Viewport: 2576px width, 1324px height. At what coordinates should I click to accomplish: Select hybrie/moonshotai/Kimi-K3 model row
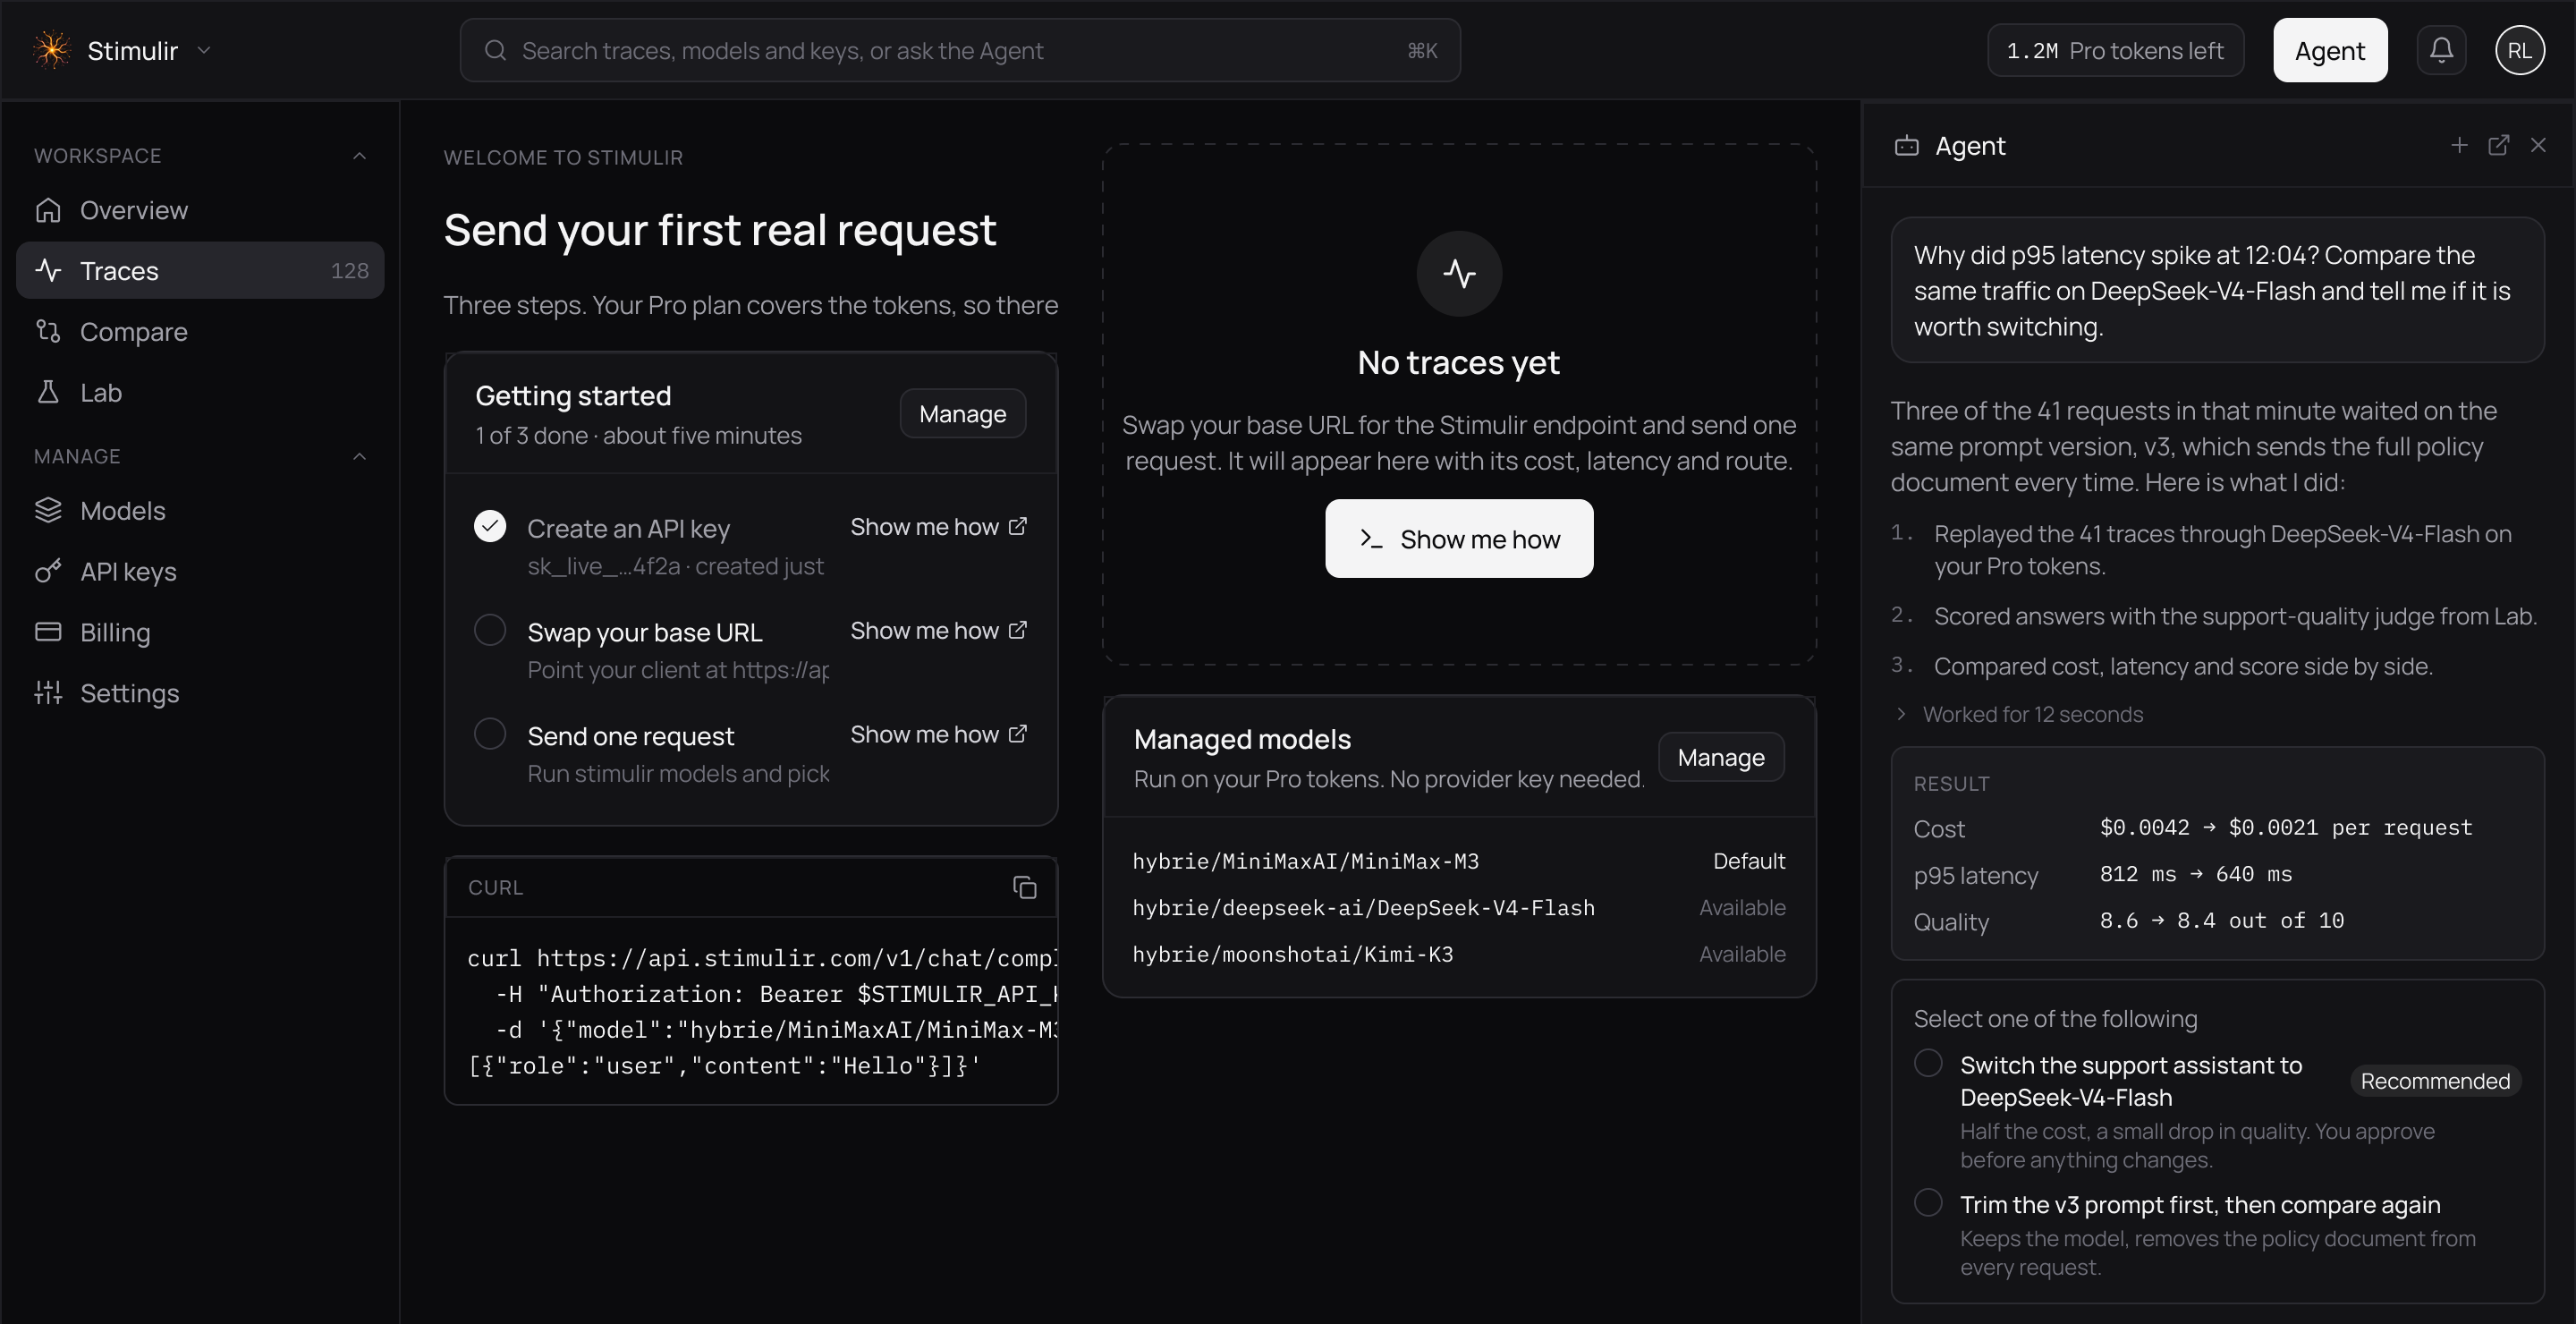tap(1459, 954)
